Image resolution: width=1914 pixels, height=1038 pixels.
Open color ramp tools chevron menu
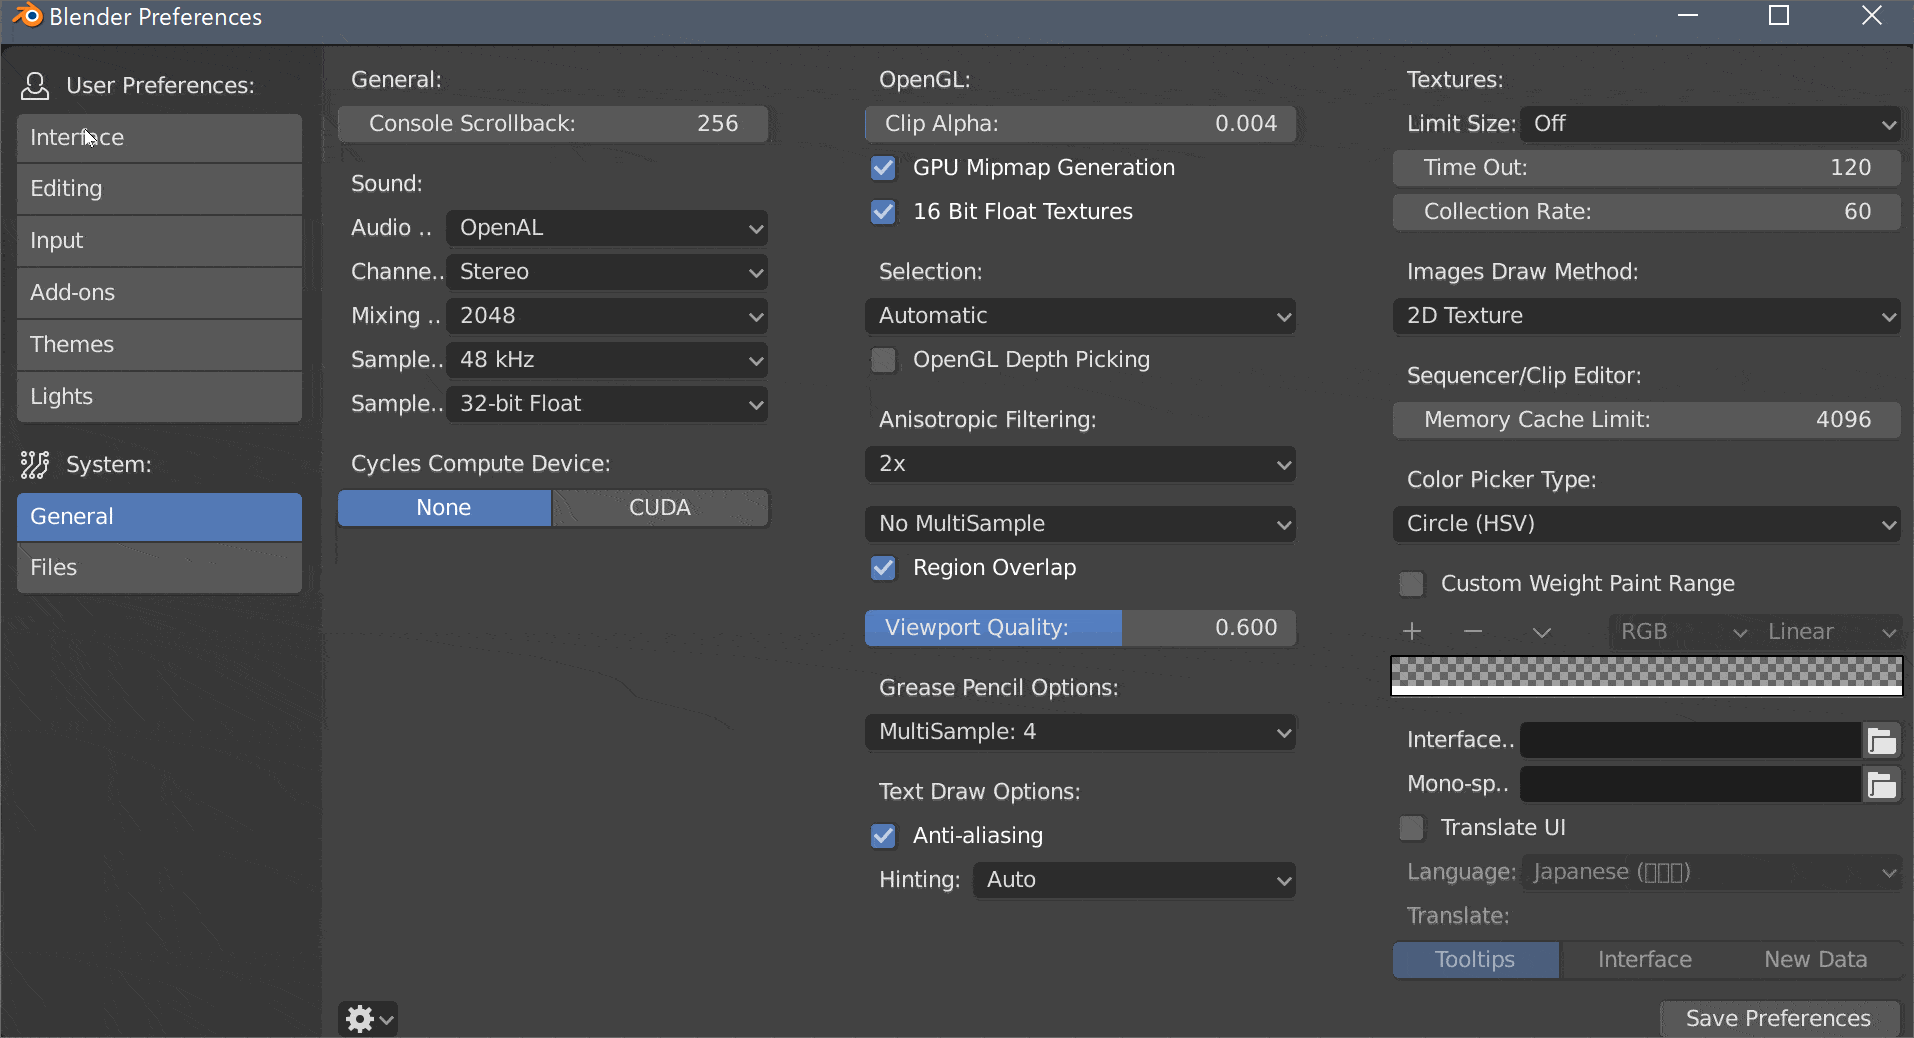tap(1541, 632)
